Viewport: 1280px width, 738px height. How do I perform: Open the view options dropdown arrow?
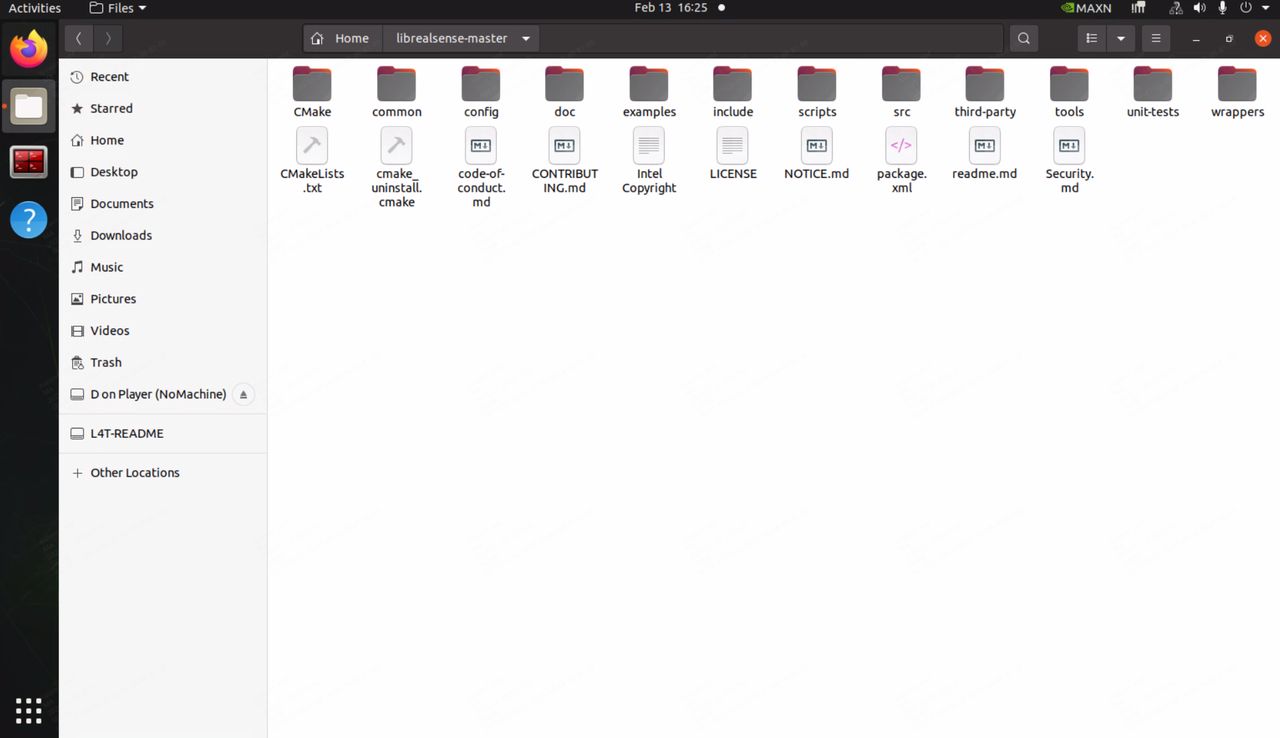click(1121, 38)
